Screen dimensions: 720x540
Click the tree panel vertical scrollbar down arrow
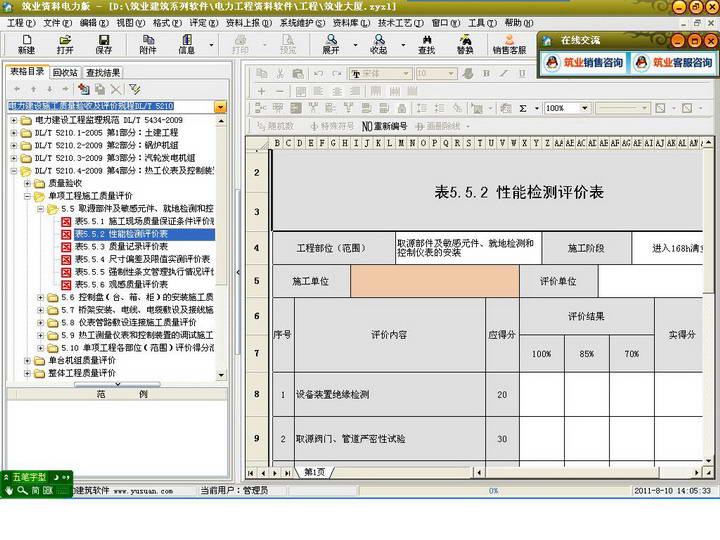point(221,375)
